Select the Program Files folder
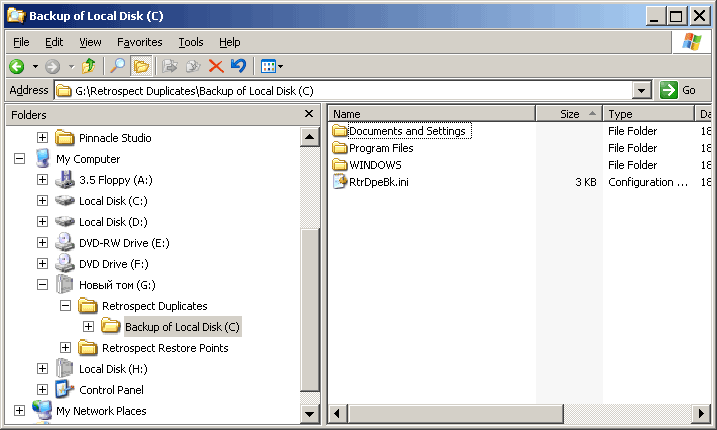Viewport: 717px width, 430px height. (381, 148)
